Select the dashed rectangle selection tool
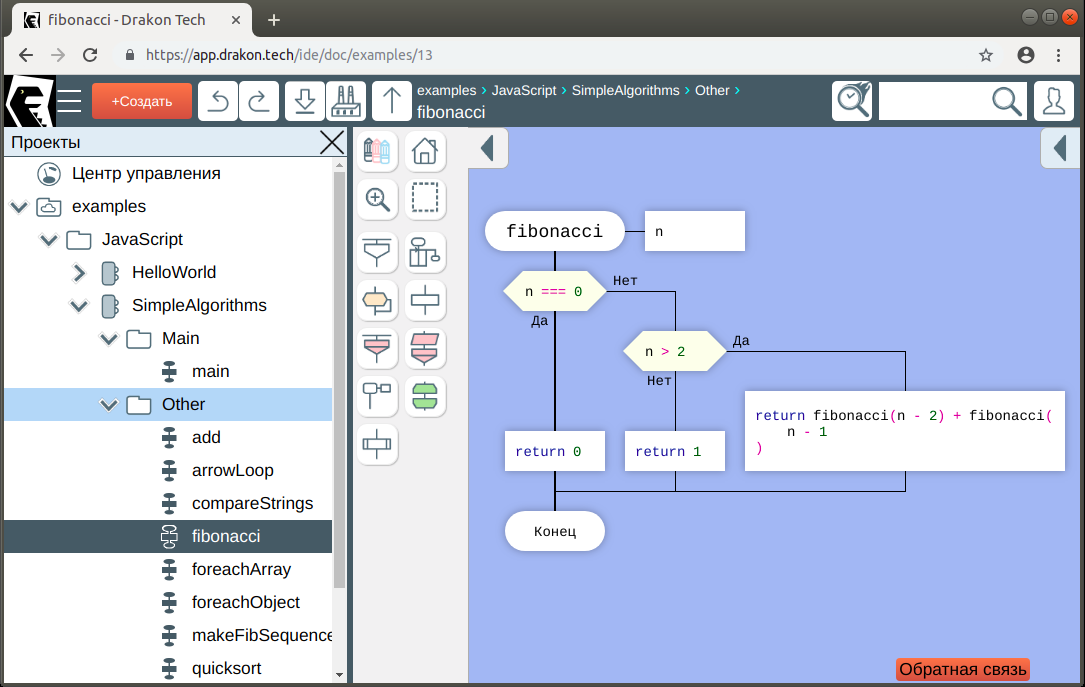The width and height of the screenshot is (1085, 687). (425, 199)
